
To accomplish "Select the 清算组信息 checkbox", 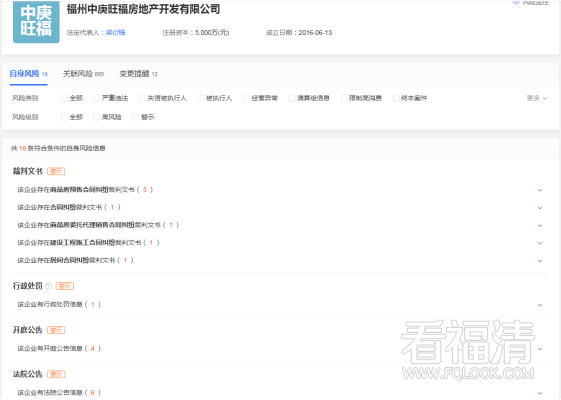I will tap(292, 98).
